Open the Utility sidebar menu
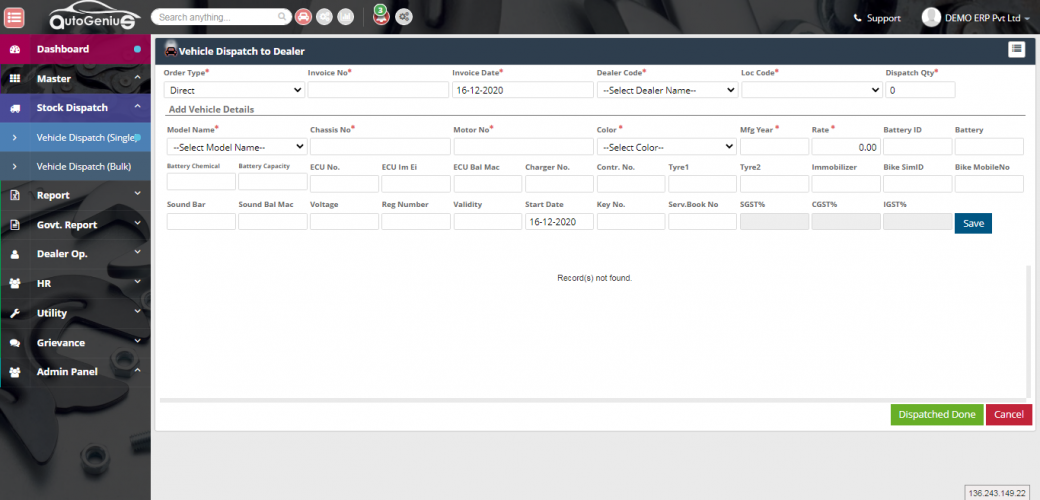Screen dimensions: 1040x500 coord(76,313)
